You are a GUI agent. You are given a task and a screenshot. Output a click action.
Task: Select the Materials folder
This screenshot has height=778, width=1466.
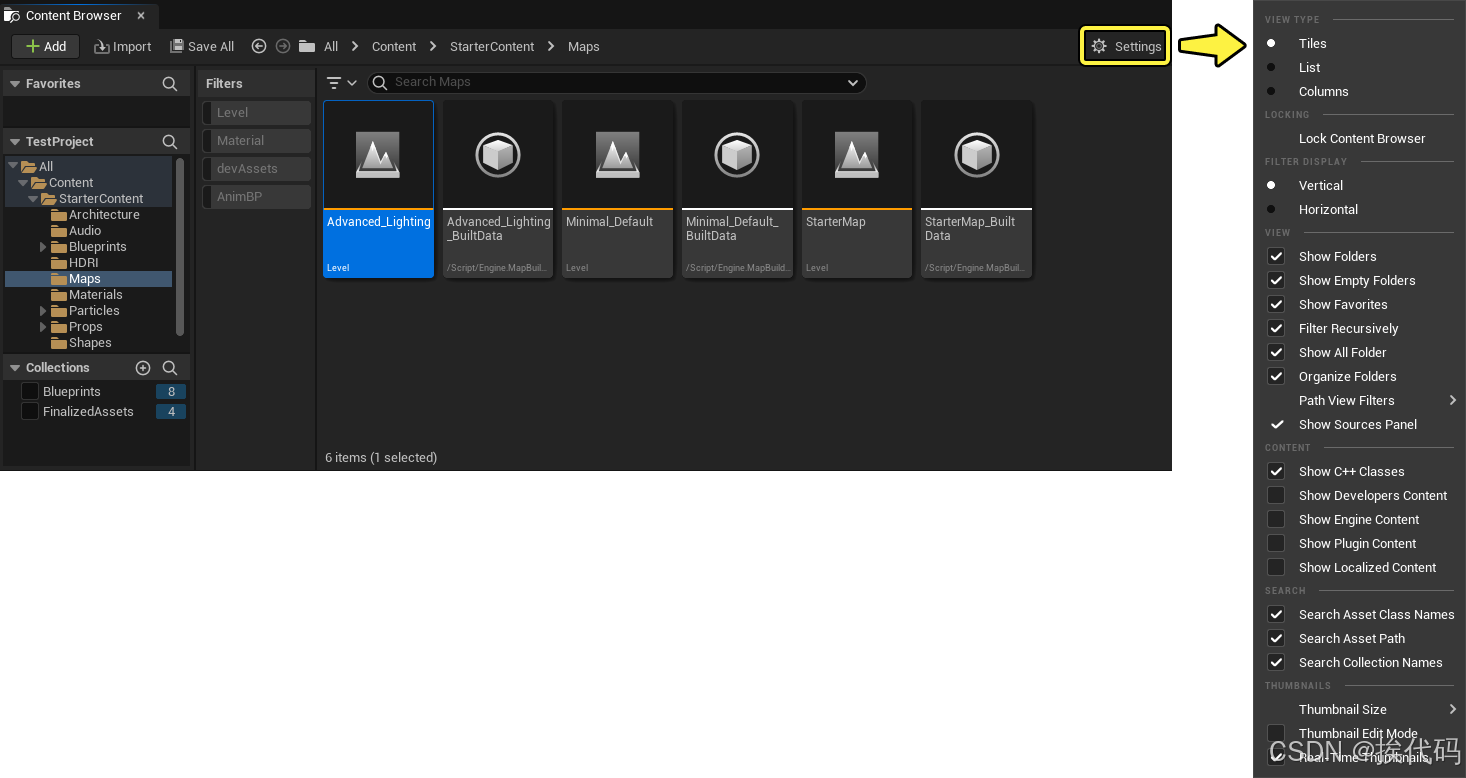tap(86, 295)
